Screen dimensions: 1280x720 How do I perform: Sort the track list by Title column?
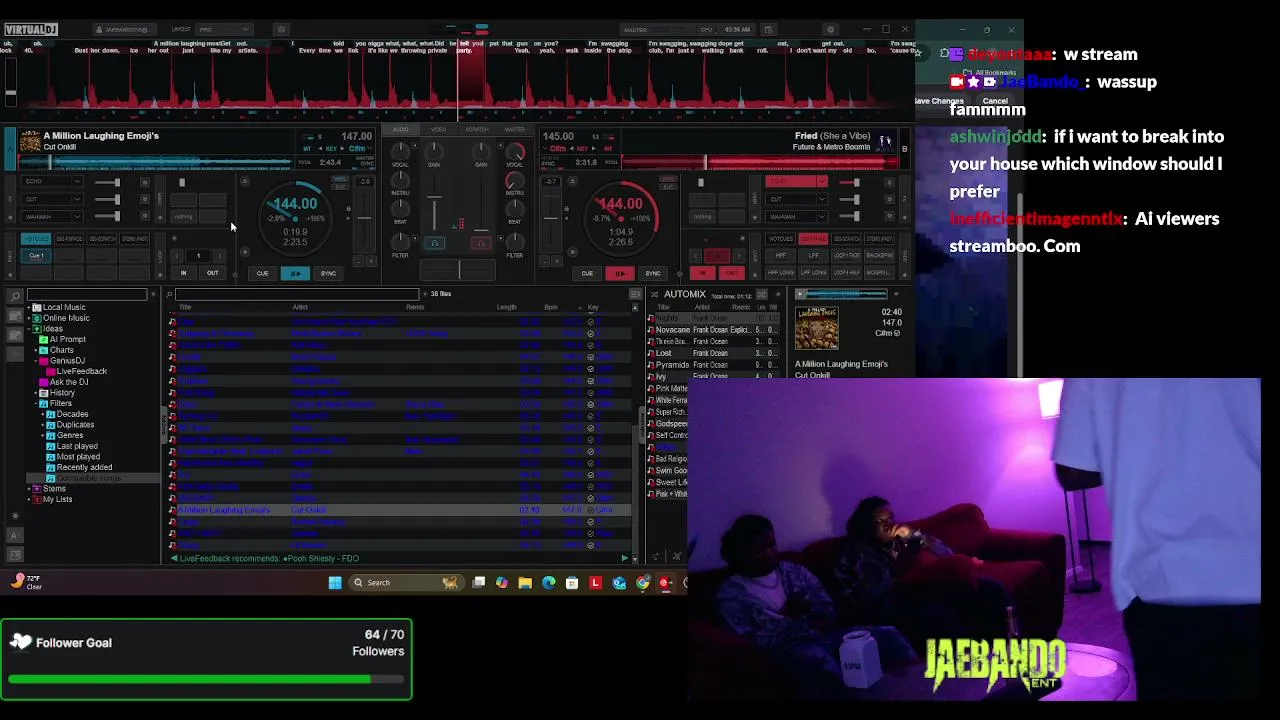pyautogui.click(x=185, y=307)
